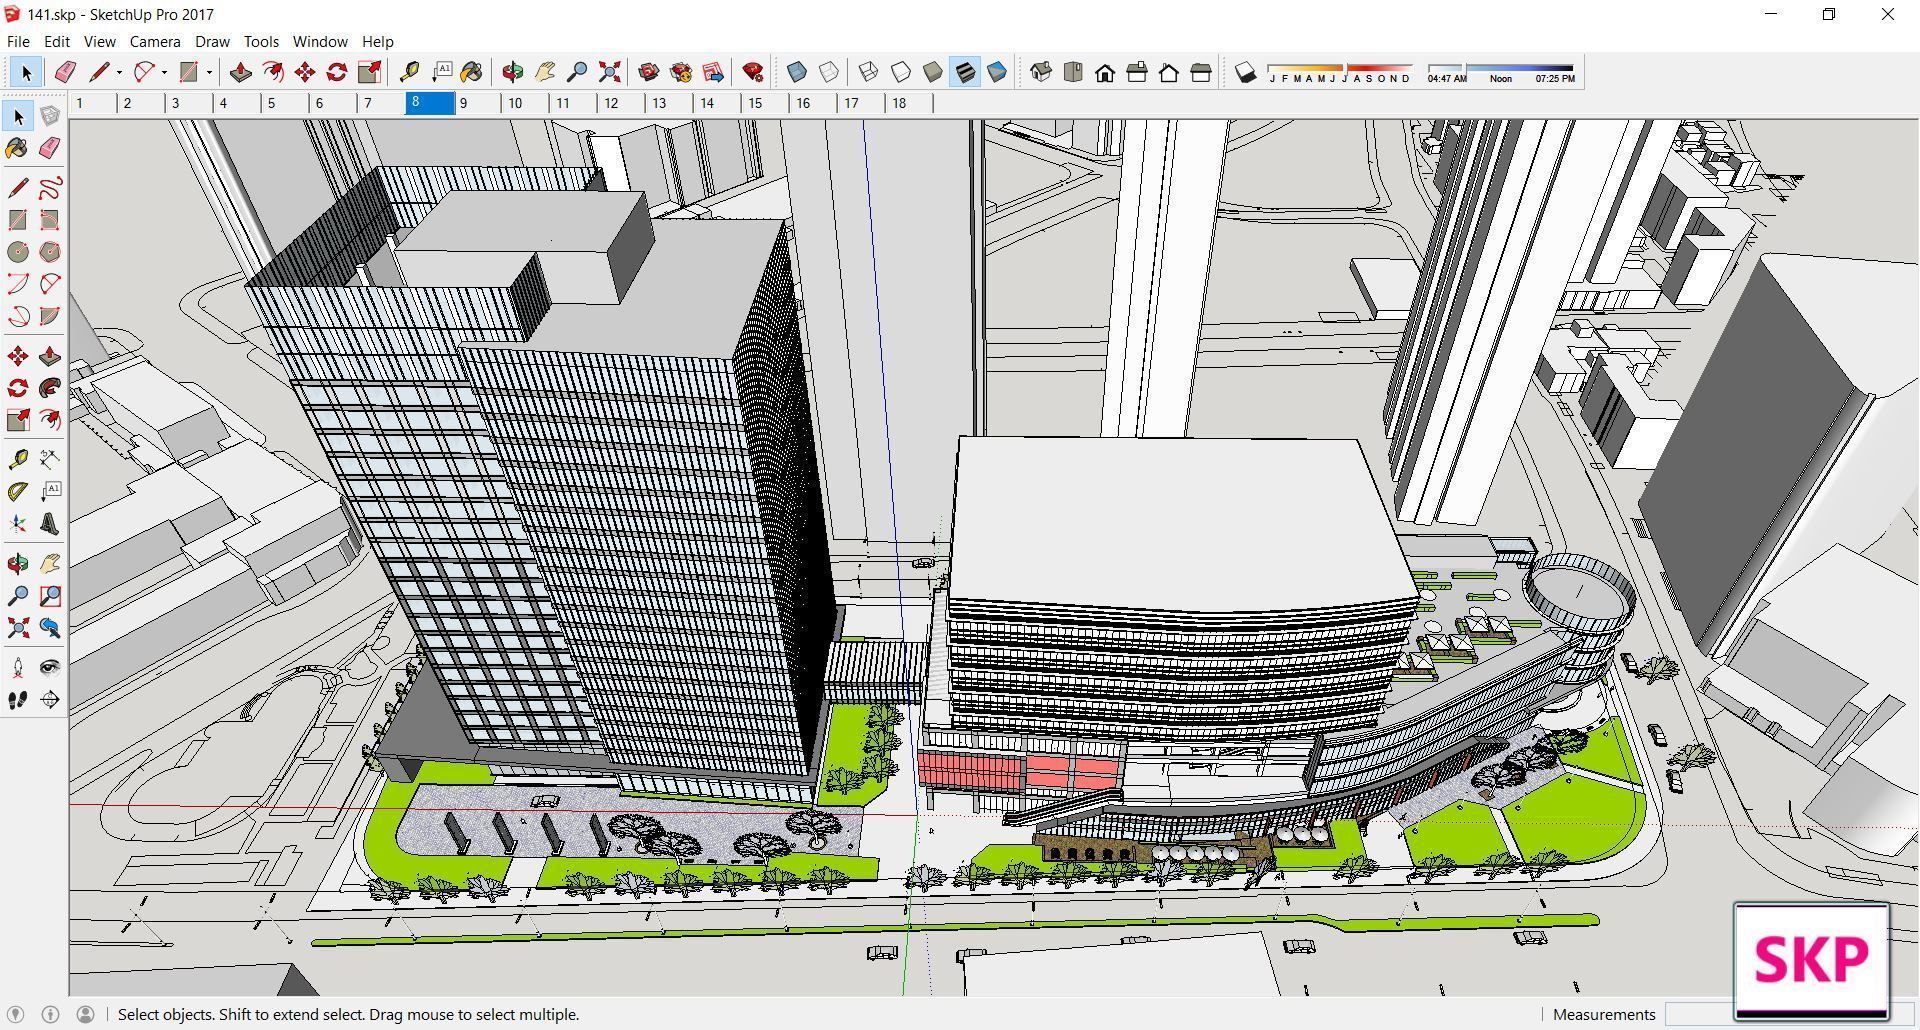Viewport: 1920px width, 1030px height.
Task: Select the Position Camera tool
Action: tap(18, 668)
